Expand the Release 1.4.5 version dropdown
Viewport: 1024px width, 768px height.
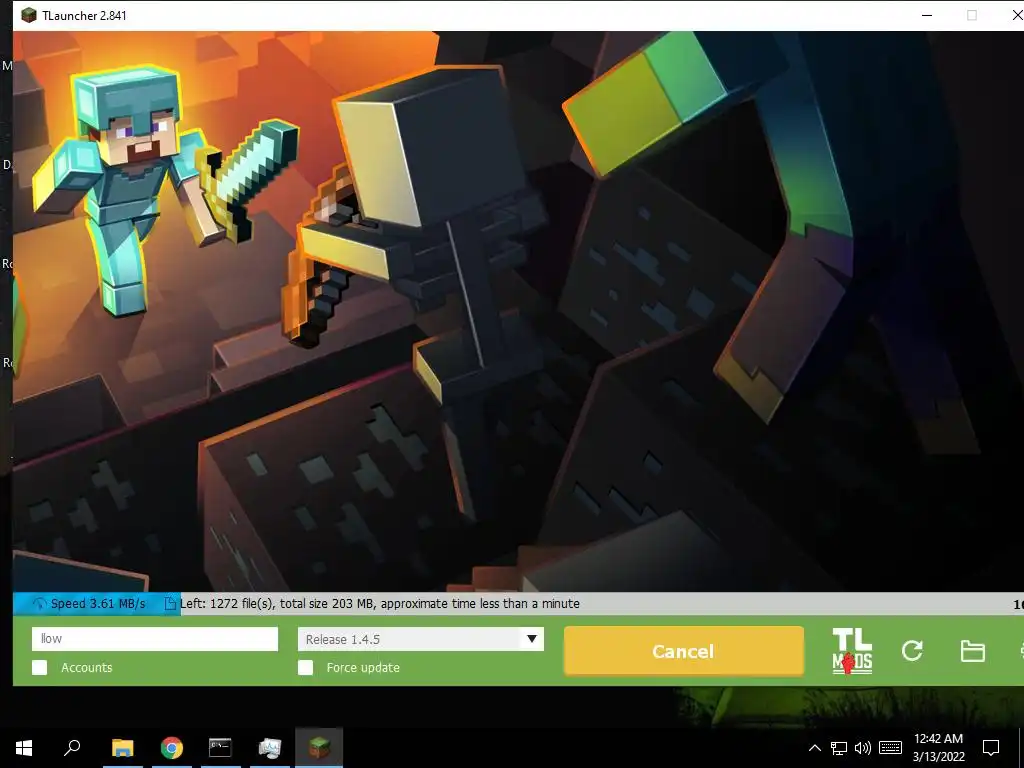point(421,639)
